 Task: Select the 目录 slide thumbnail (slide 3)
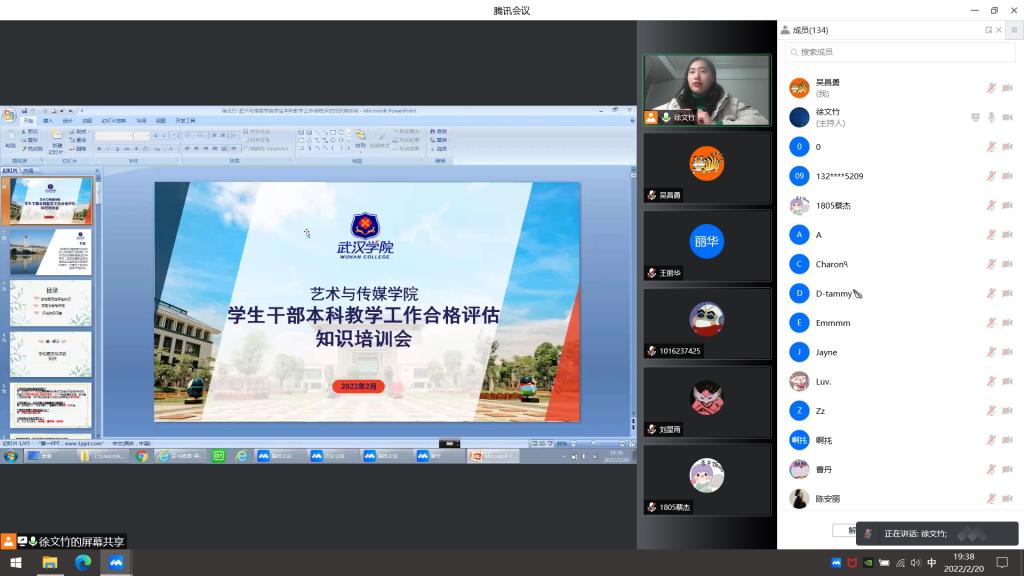(x=50, y=303)
